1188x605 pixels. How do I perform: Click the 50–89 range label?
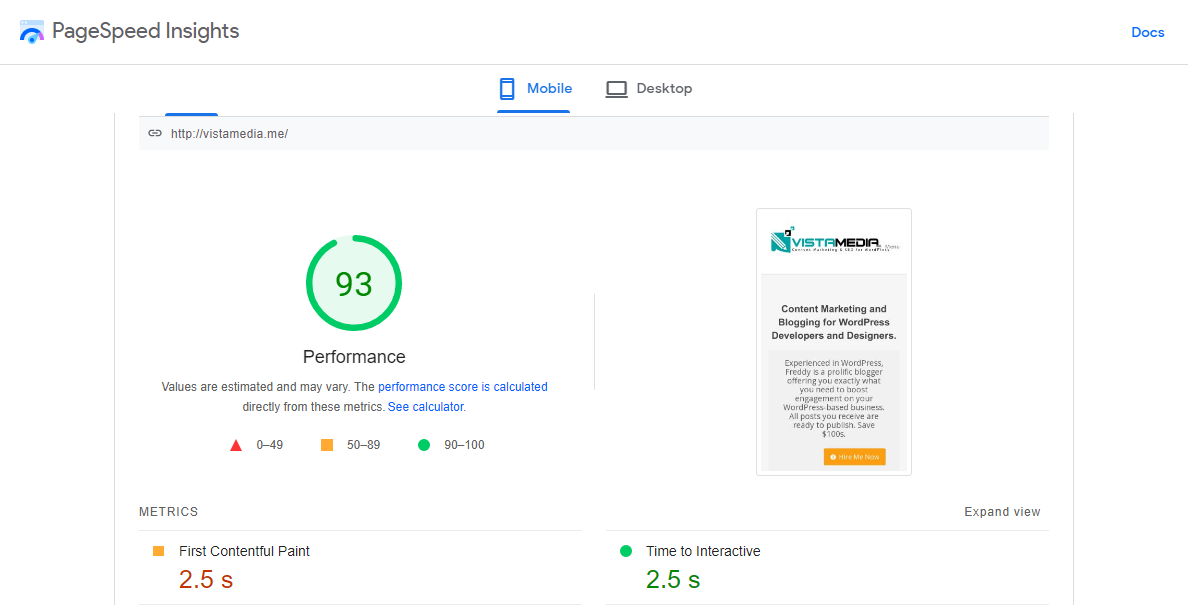click(x=364, y=445)
